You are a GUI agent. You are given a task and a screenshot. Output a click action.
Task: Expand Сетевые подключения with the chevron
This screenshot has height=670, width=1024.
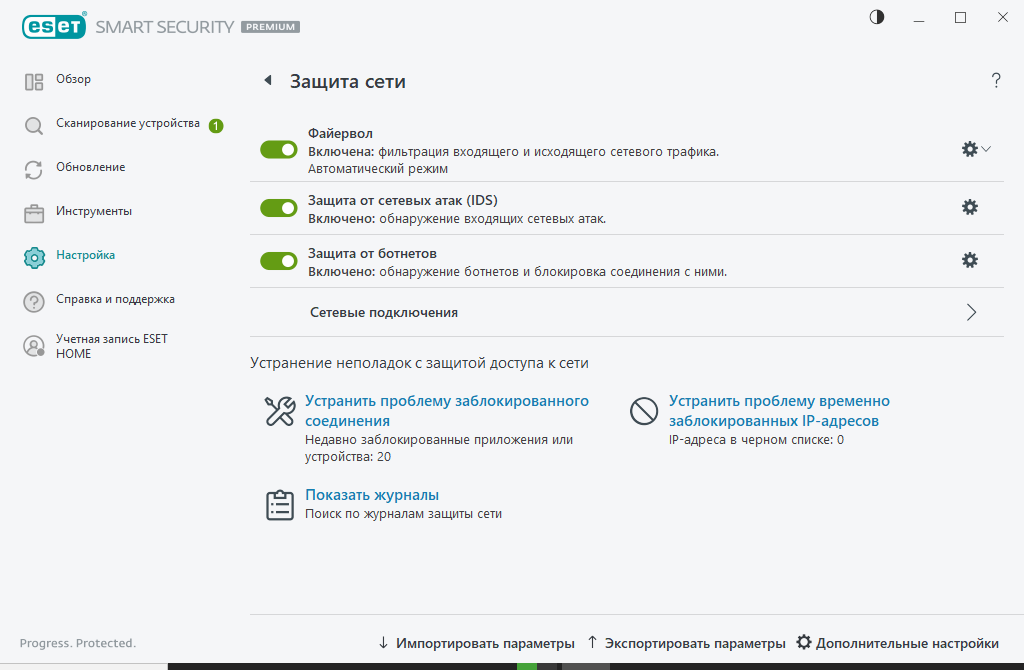tap(971, 312)
